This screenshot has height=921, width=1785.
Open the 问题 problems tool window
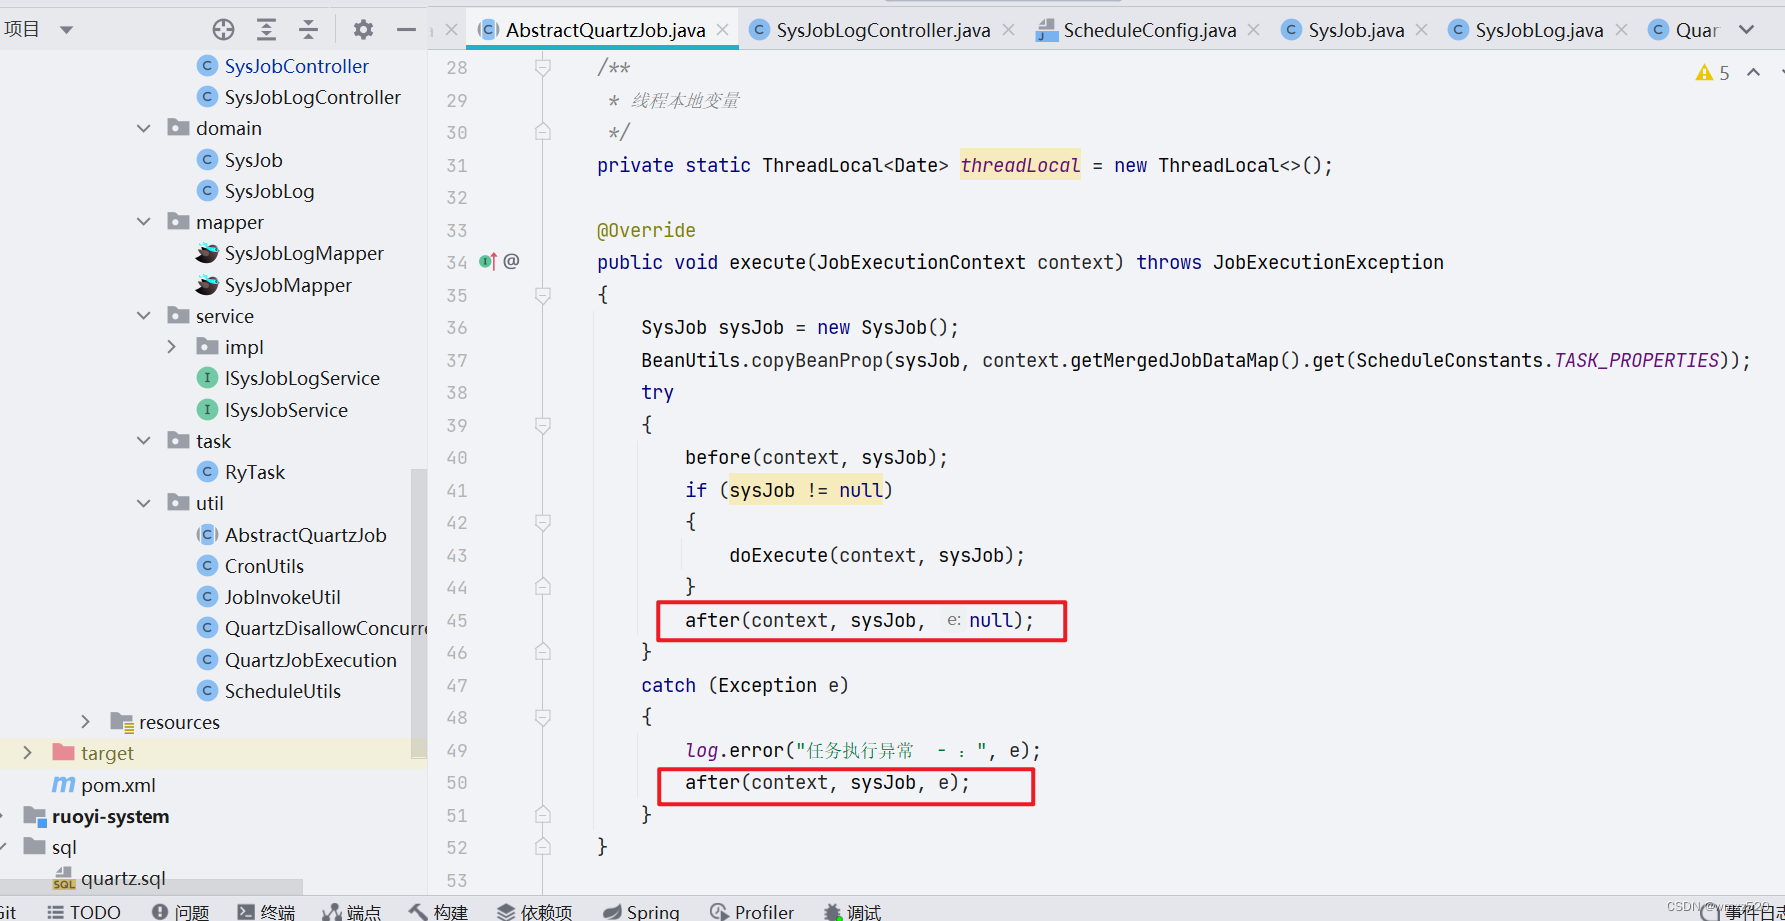(x=181, y=912)
